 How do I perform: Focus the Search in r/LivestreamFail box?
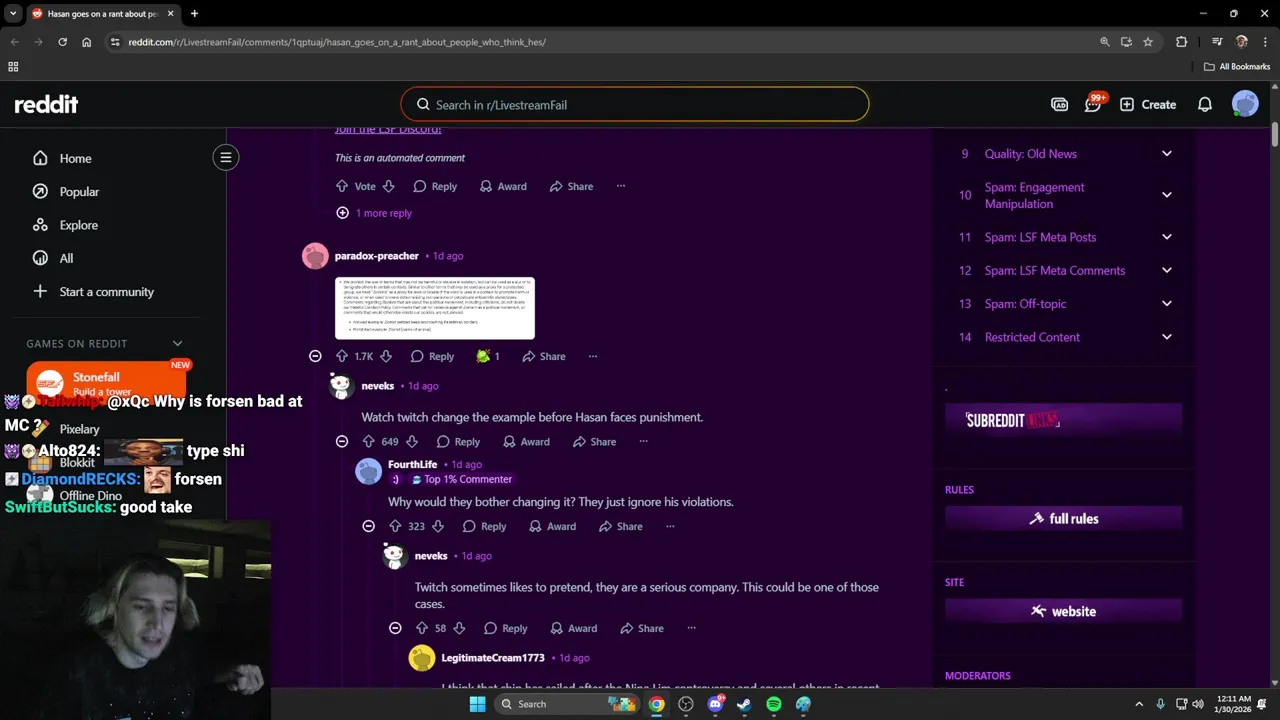tap(635, 105)
